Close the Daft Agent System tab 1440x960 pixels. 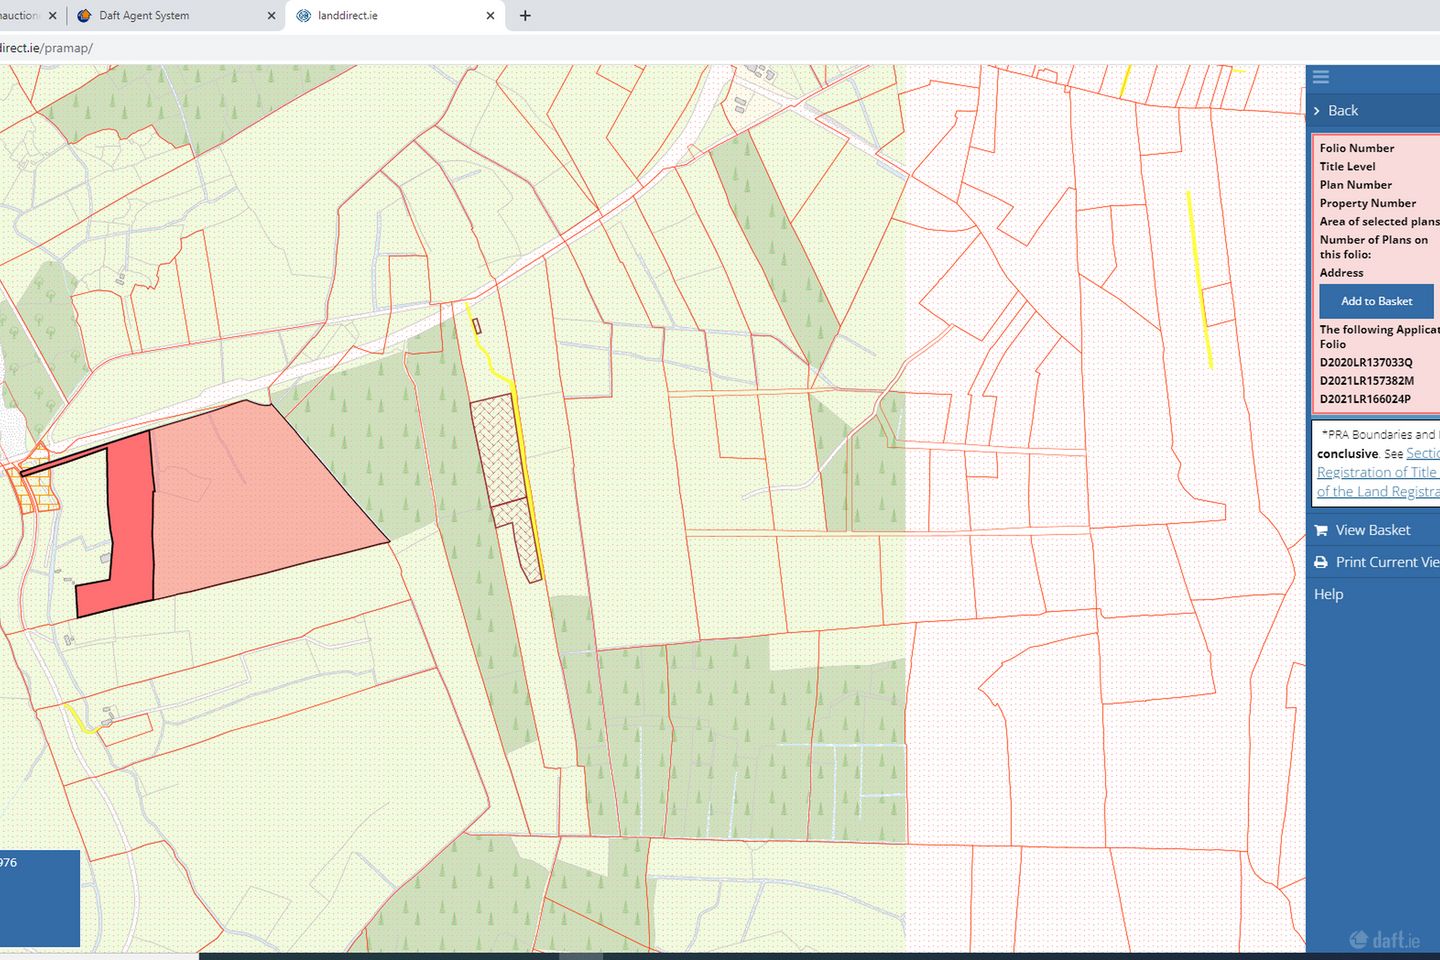point(272,16)
